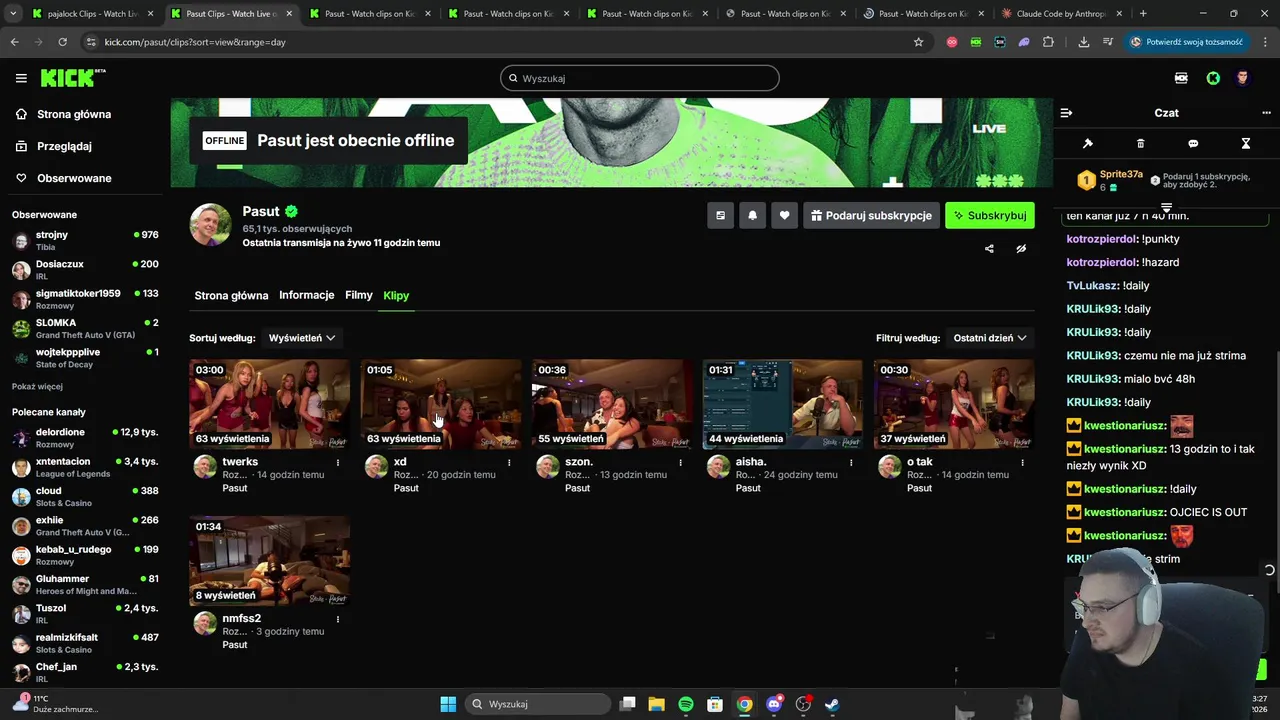This screenshot has width=1280, height=720.
Task: Open strojny channel in sidebar
Action: tap(85, 241)
